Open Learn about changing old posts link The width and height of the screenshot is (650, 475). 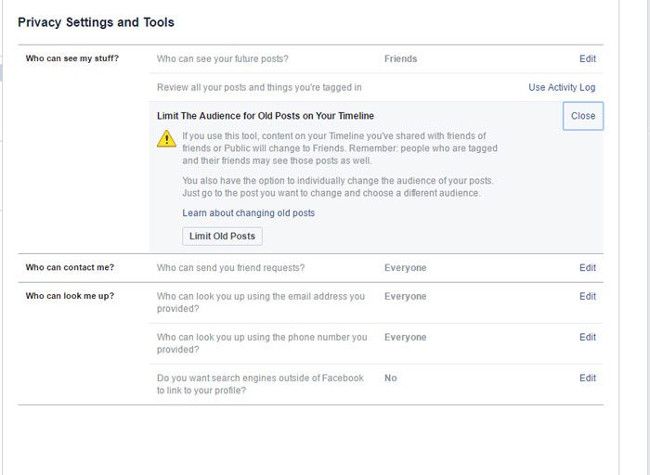[248, 213]
